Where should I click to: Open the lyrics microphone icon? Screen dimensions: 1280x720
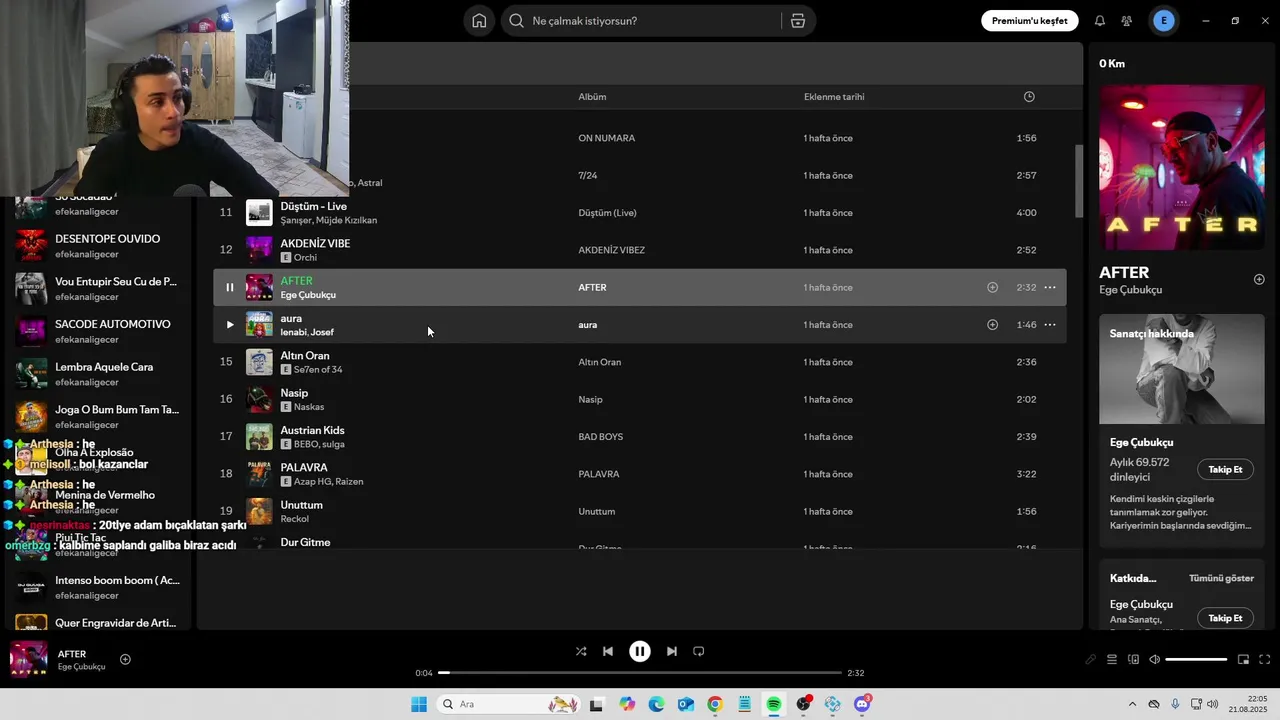1091,659
